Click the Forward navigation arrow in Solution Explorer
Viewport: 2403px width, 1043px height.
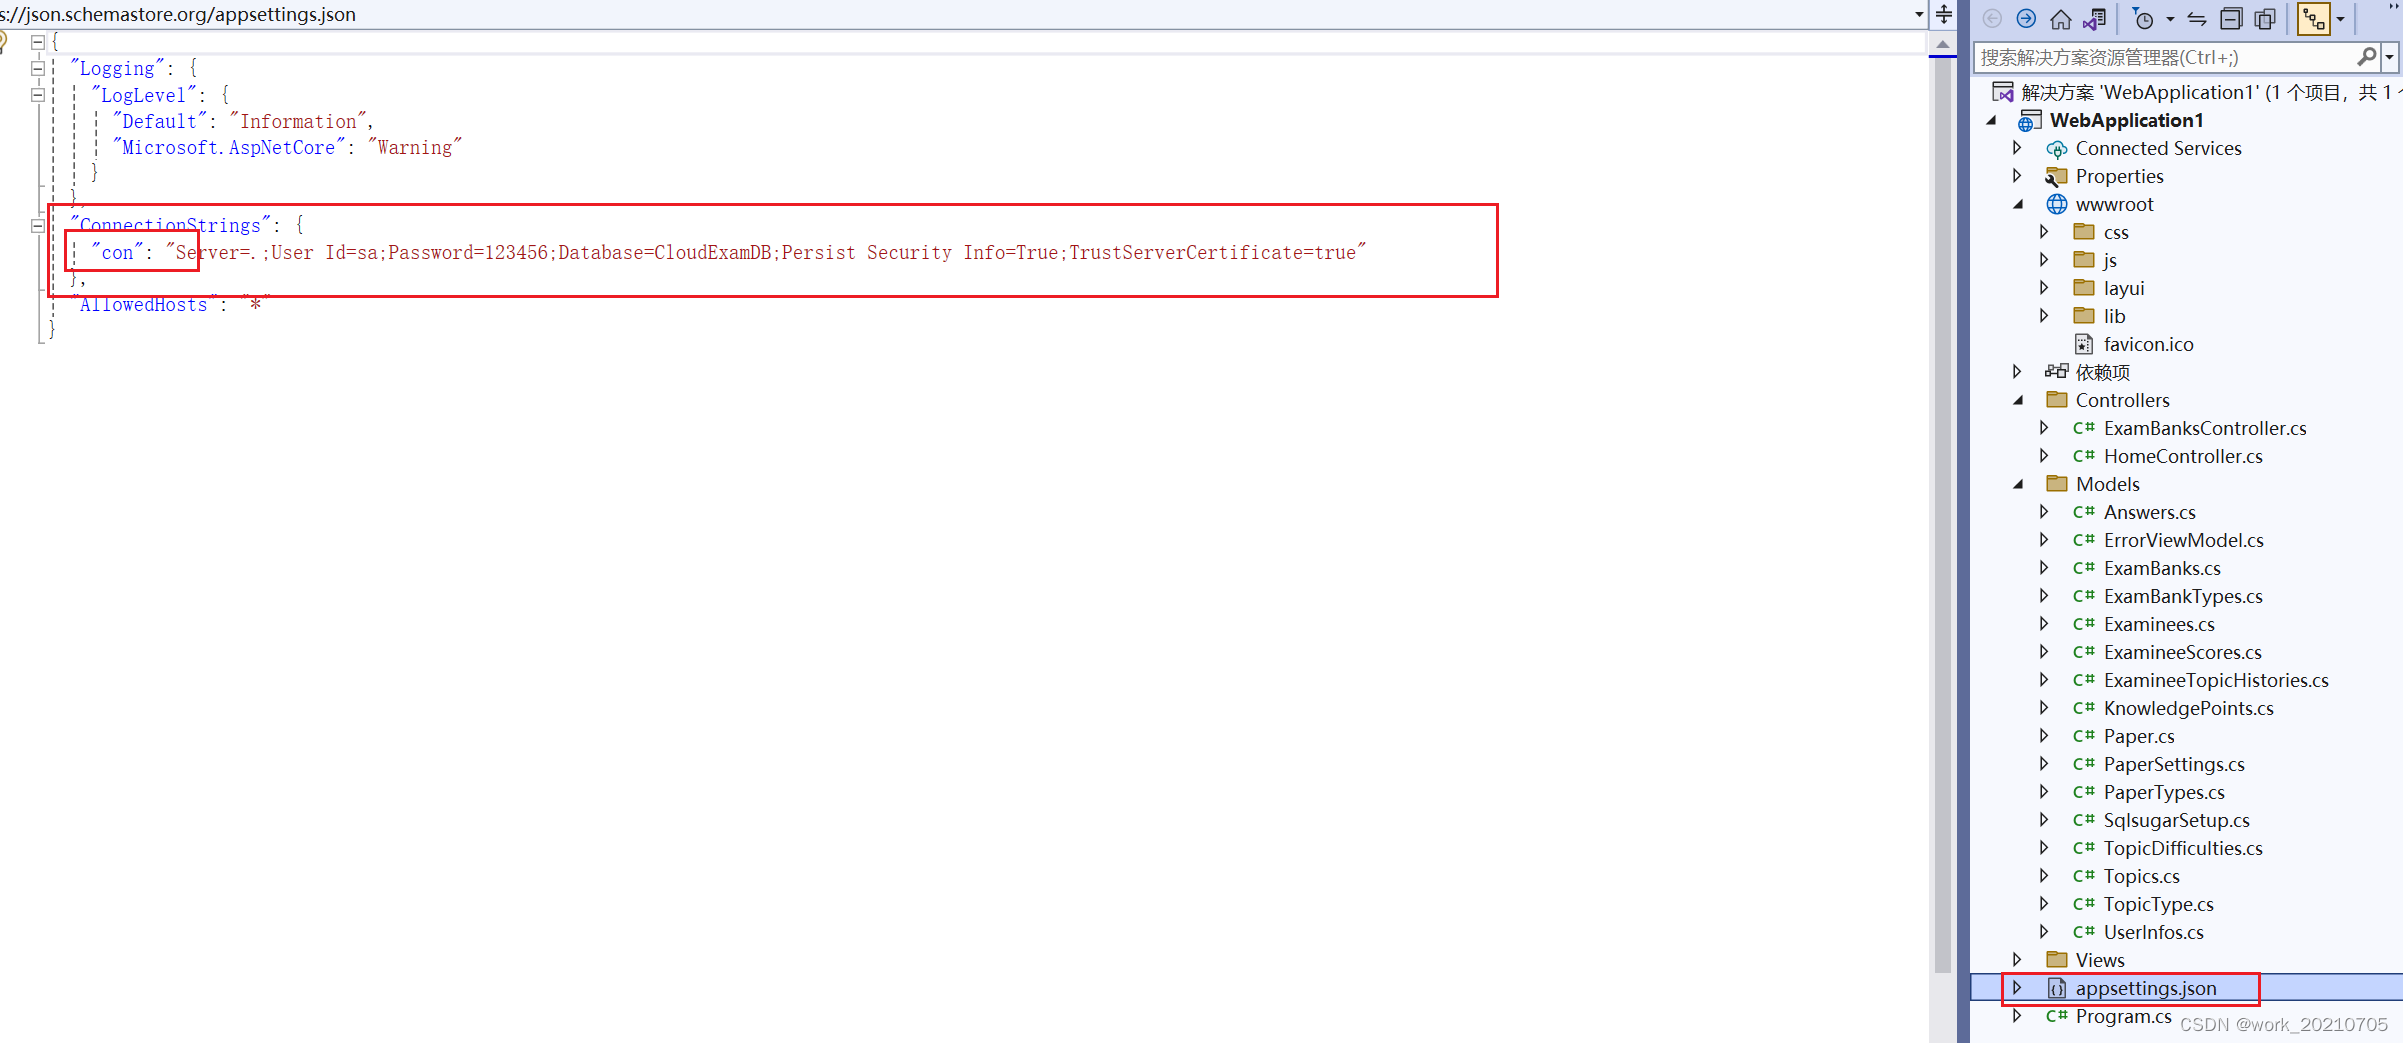(x=2027, y=18)
